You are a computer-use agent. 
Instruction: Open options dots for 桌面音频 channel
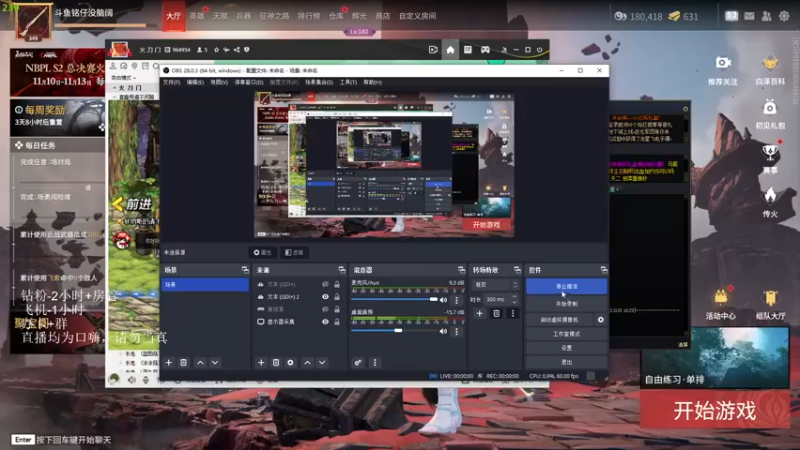457,331
